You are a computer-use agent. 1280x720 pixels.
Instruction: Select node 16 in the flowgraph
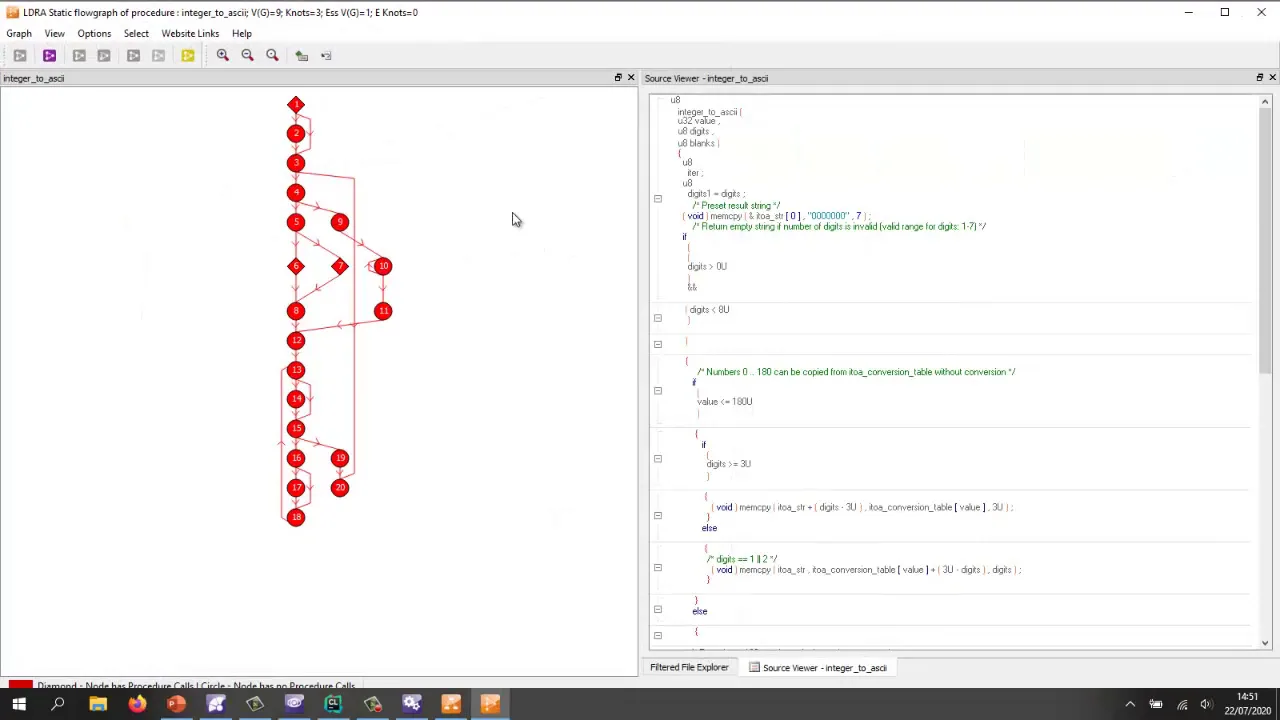(295, 458)
